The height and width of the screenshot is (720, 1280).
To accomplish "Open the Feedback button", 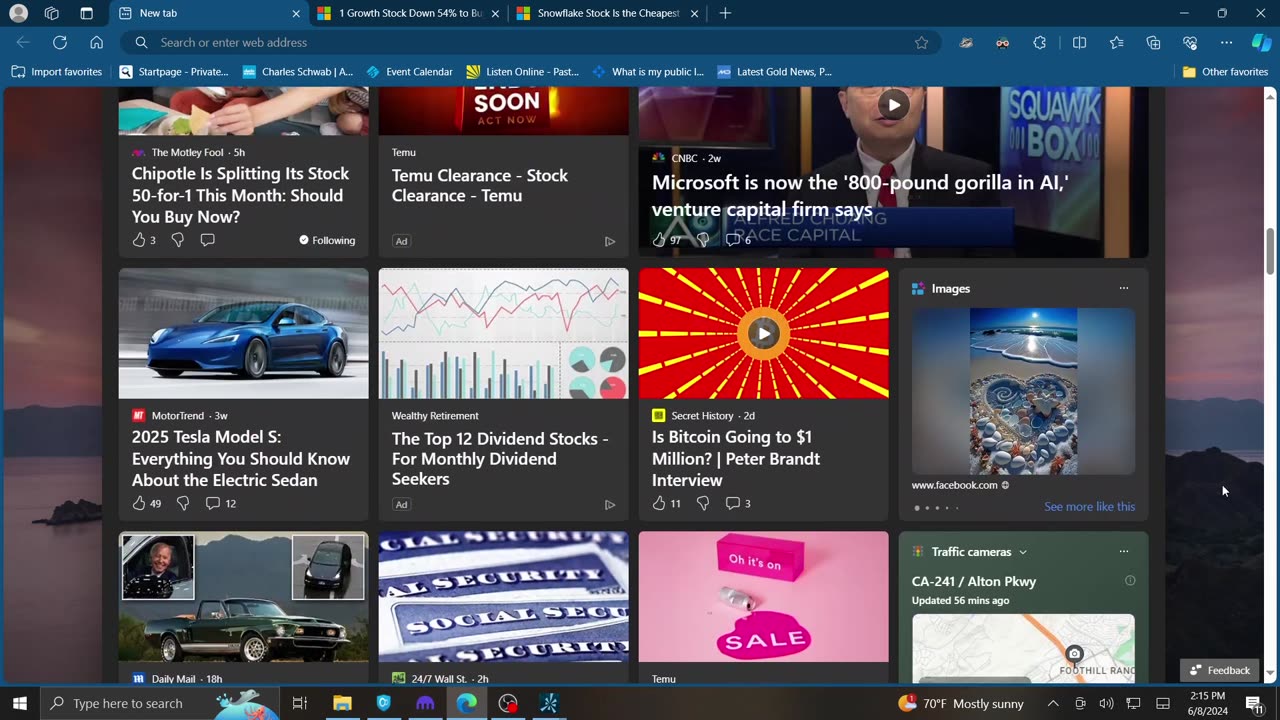I will coord(1219,670).
